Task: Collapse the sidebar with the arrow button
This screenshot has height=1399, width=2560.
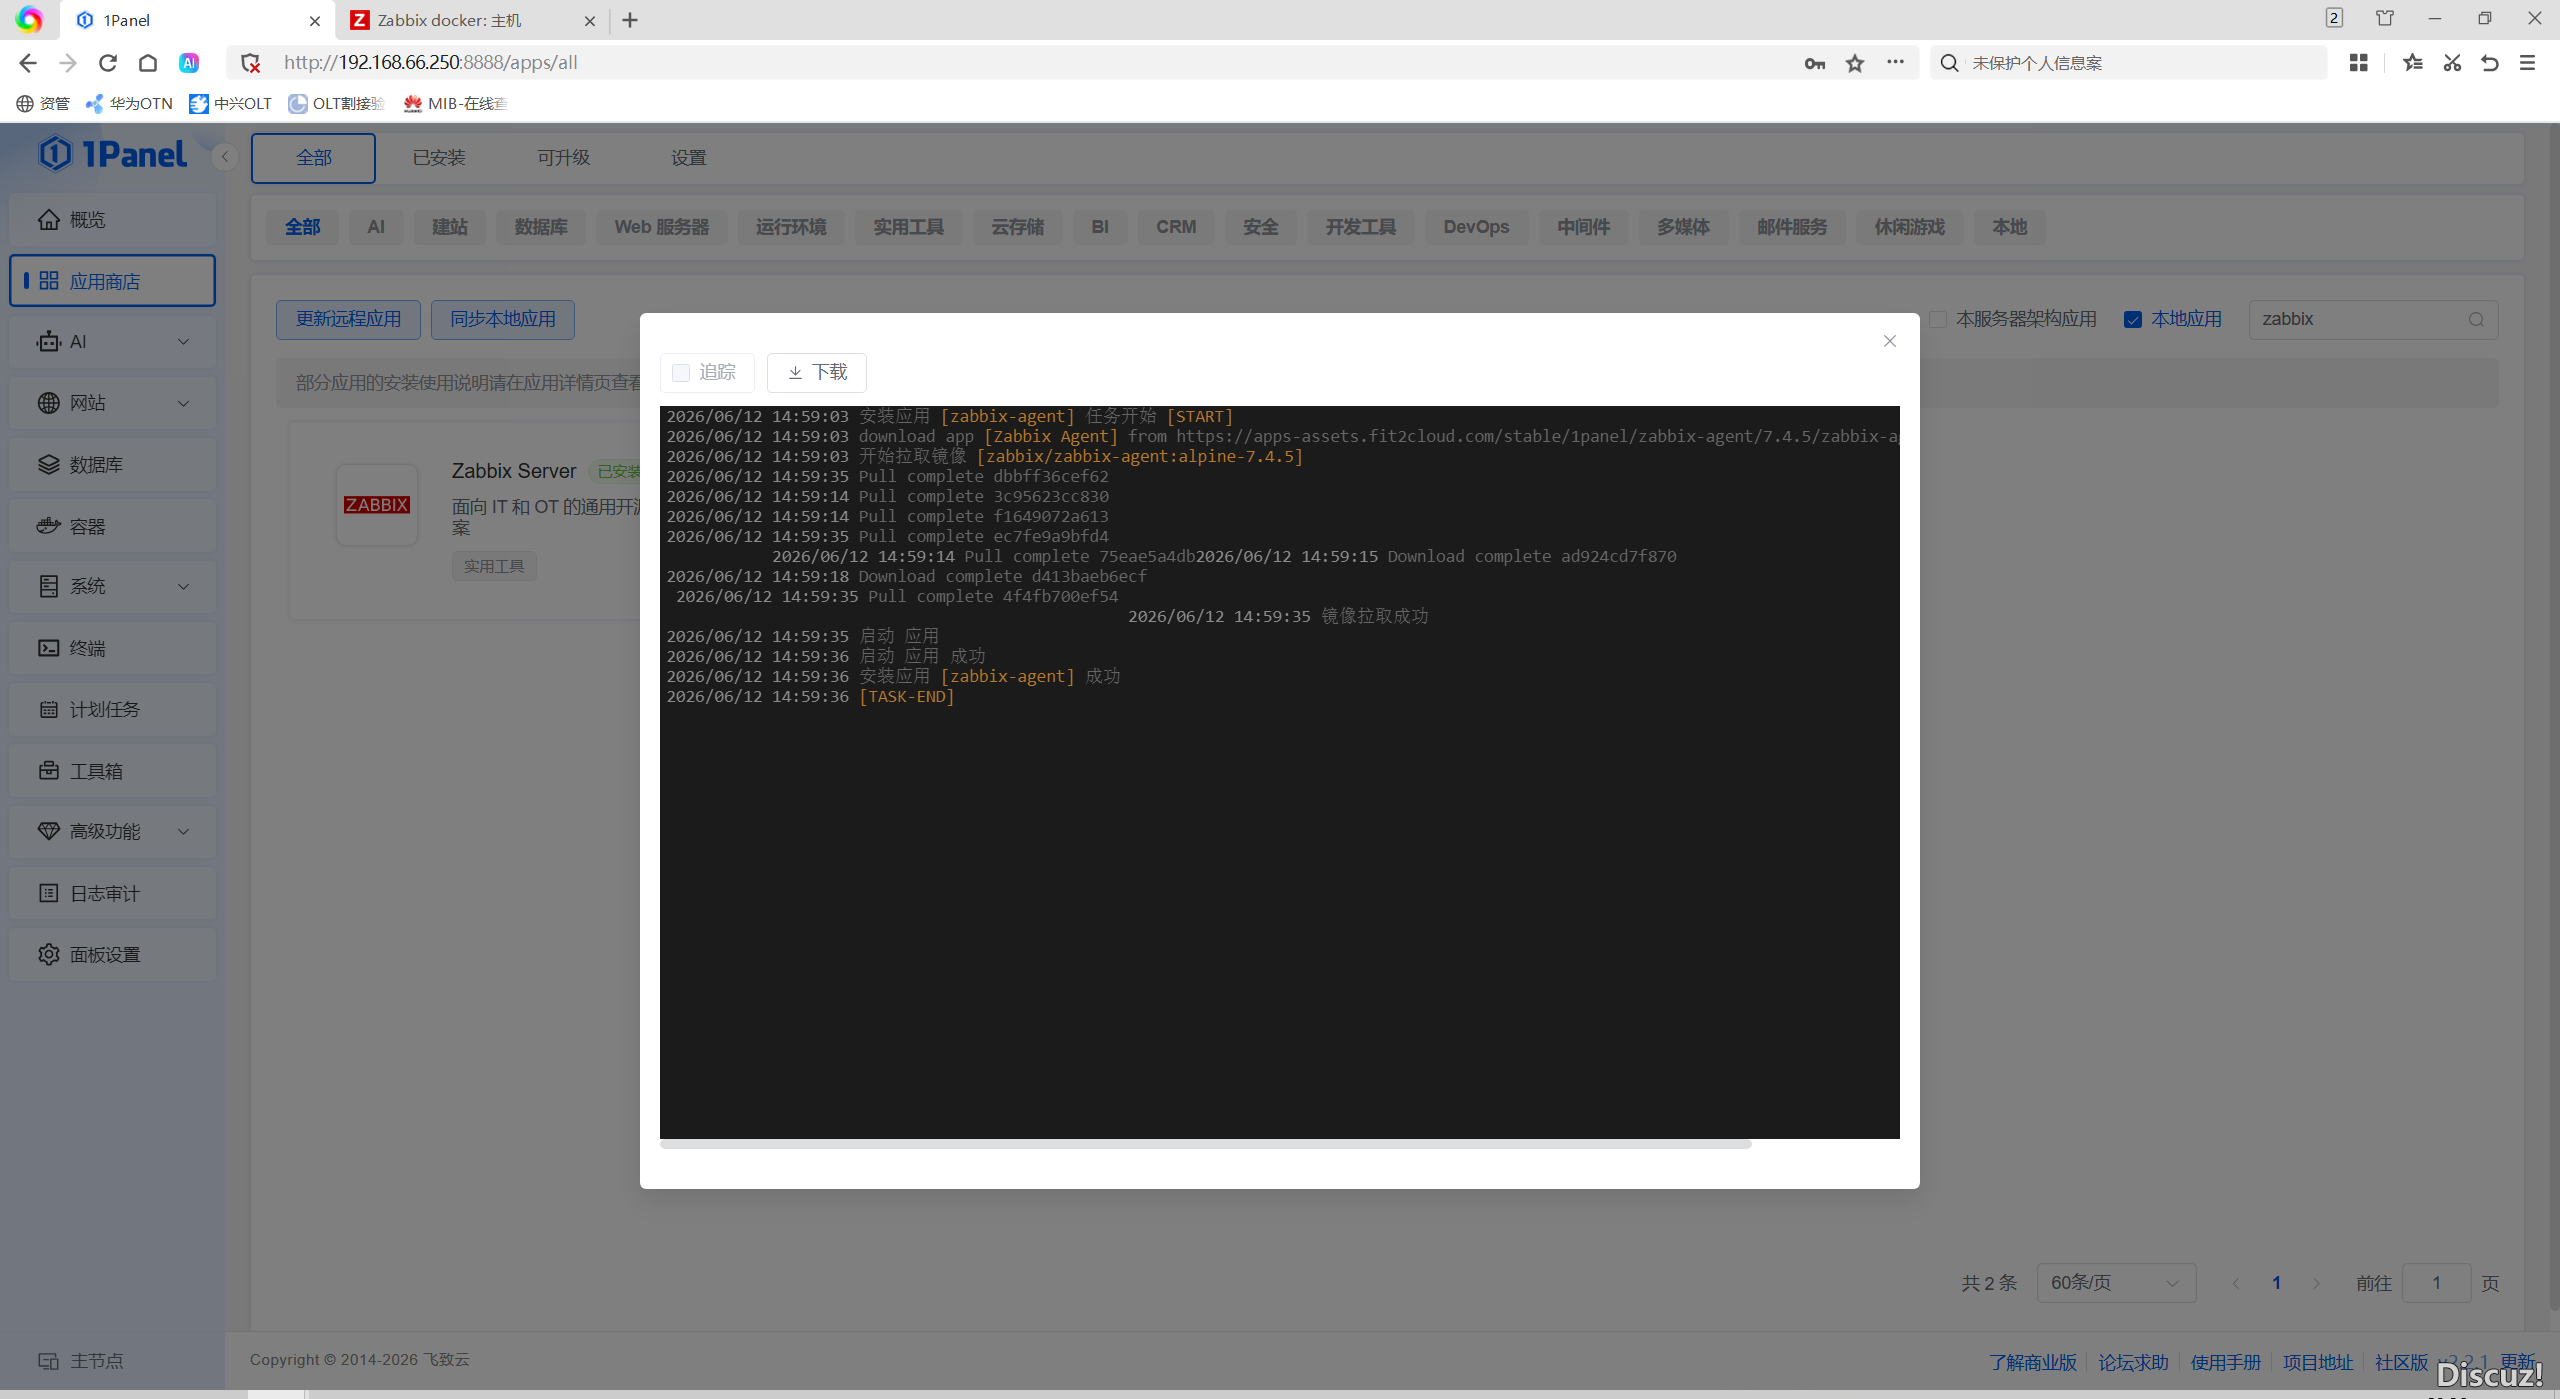Action: pyautogui.click(x=225, y=156)
